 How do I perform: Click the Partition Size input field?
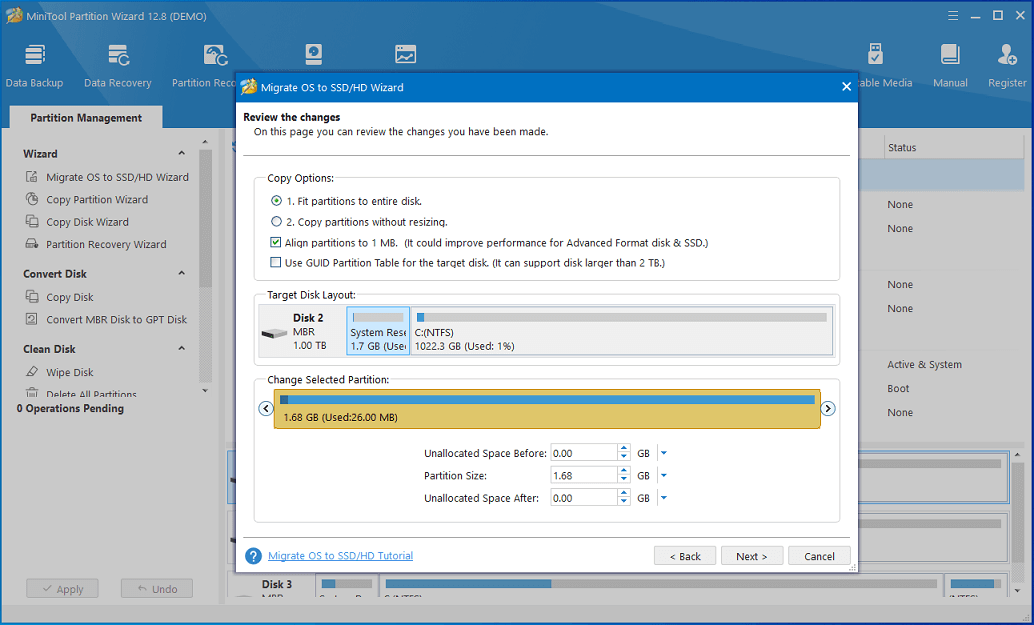pos(584,475)
